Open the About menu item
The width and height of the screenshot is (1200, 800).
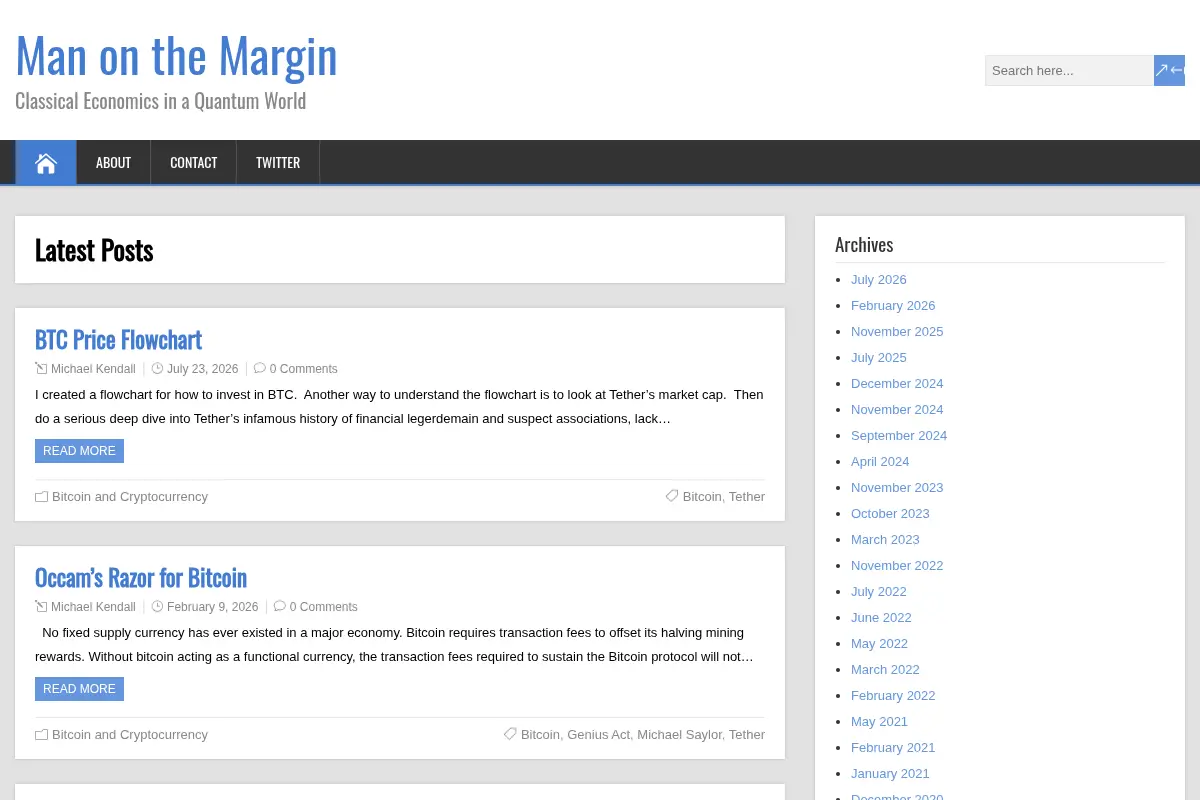click(113, 163)
